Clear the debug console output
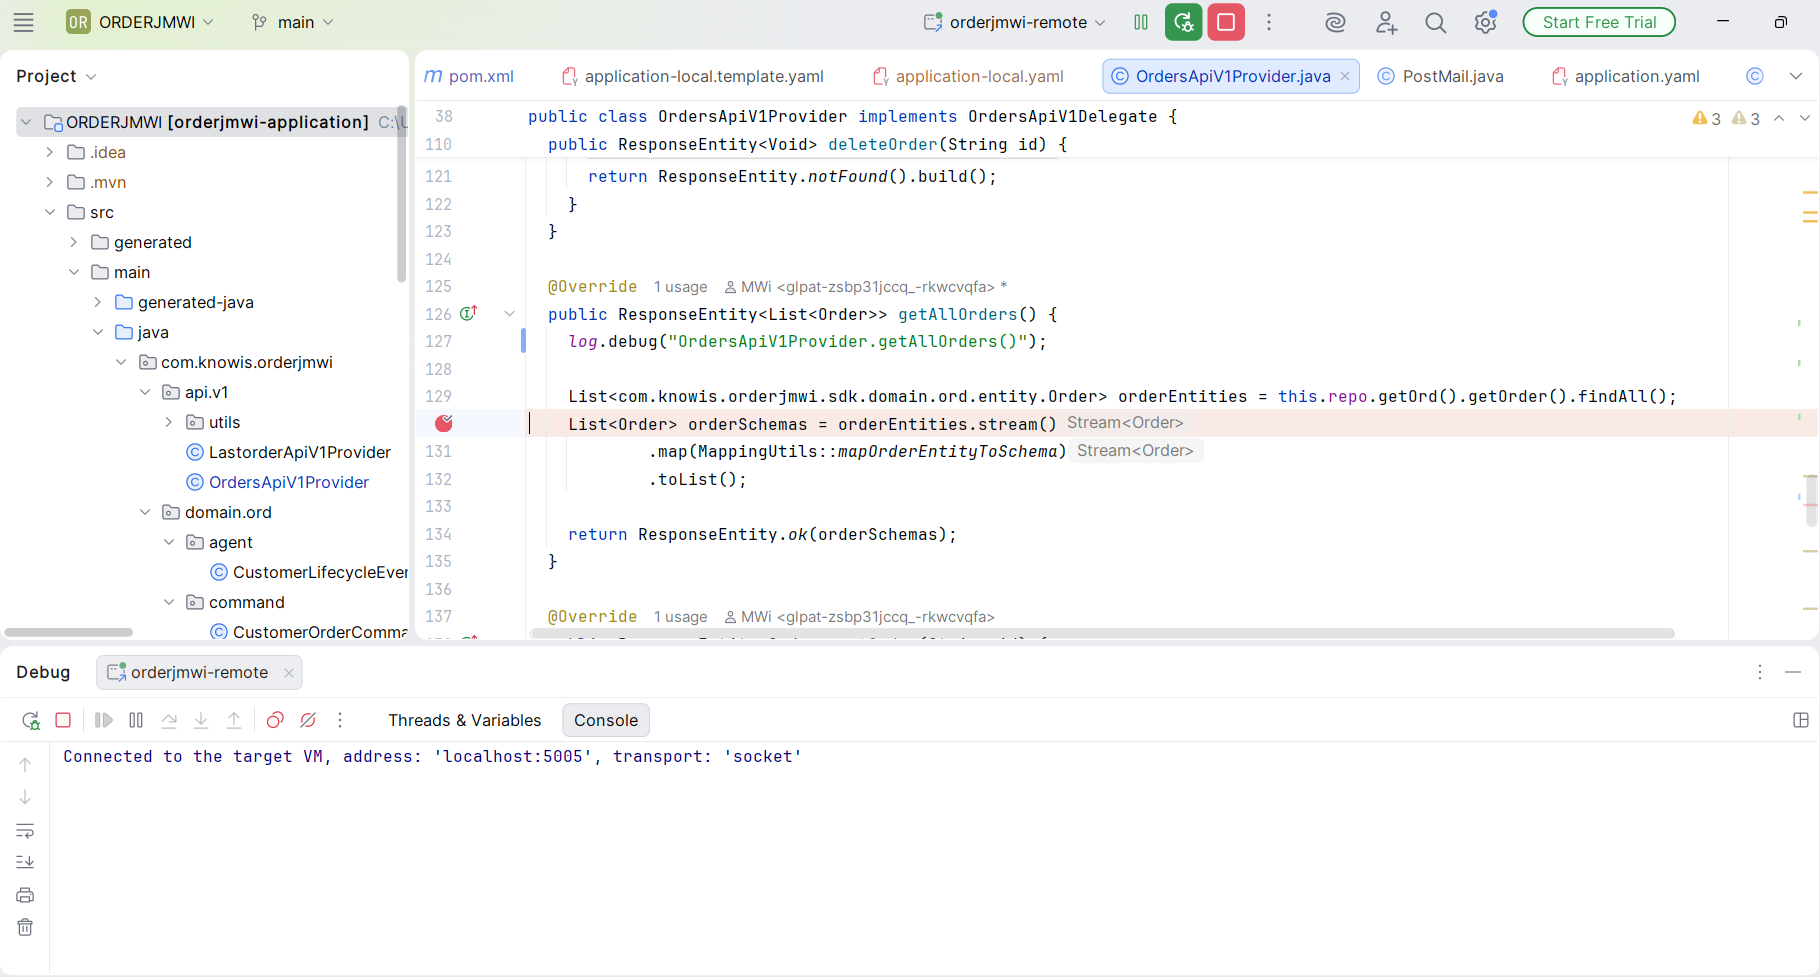 pyautogui.click(x=25, y=927)
